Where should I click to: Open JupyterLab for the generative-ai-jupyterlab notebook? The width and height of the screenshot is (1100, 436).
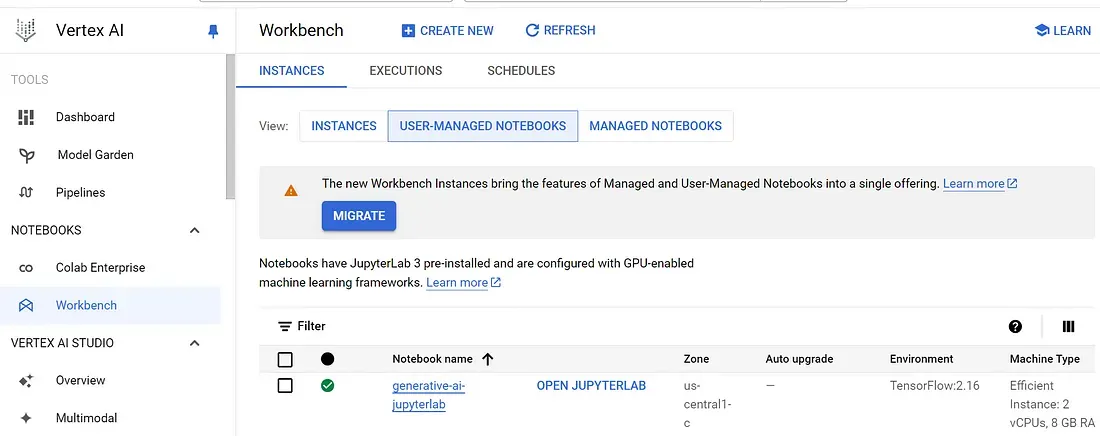point(591,385)
